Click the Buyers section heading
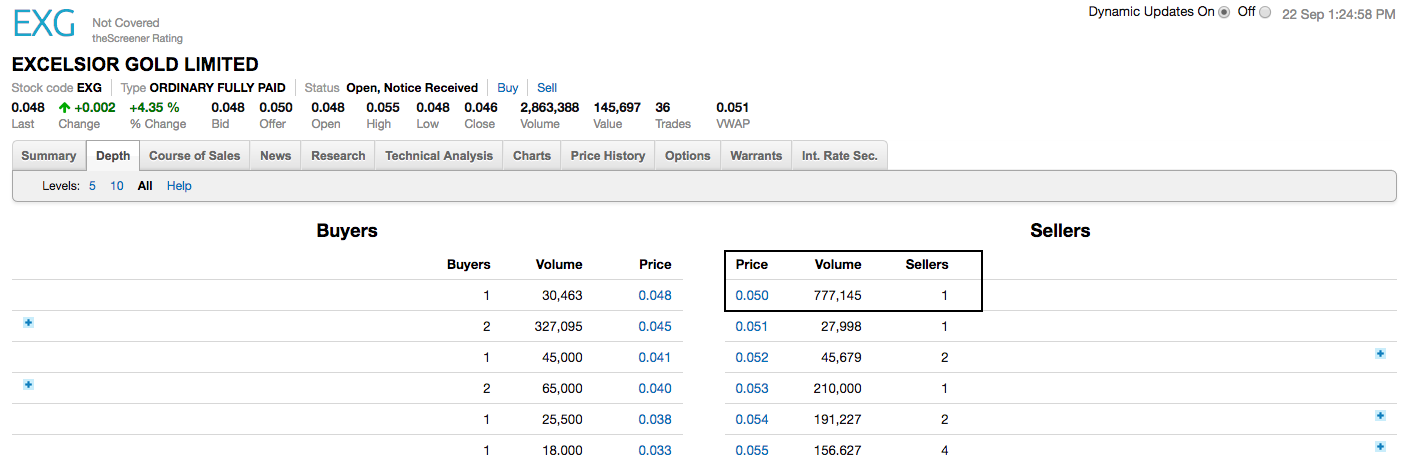This screenshot has width=1402, height=455. point(347,231)
